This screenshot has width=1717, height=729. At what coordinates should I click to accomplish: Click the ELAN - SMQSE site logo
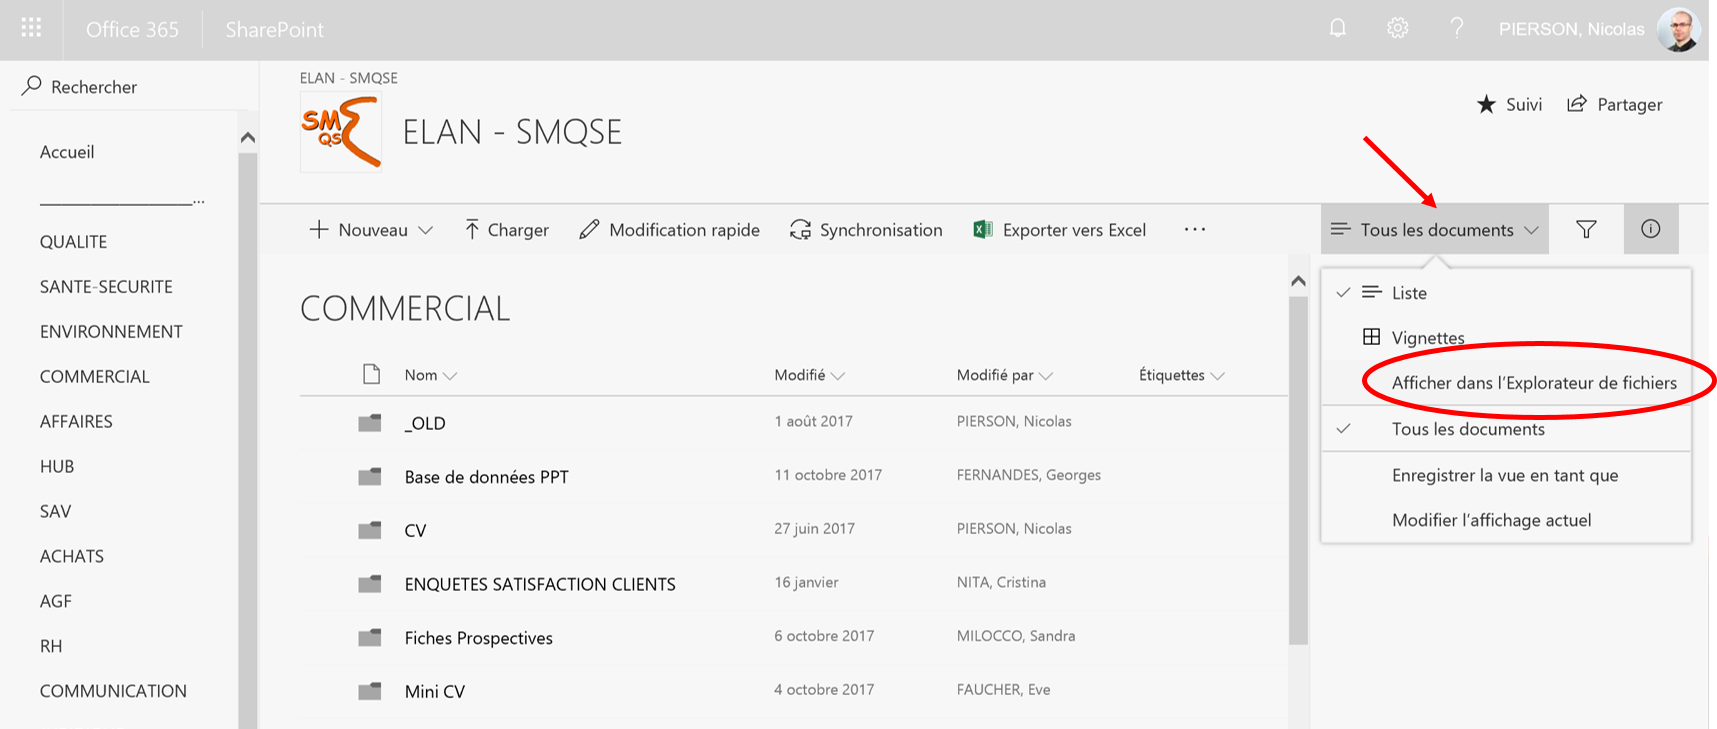(341, 133)
